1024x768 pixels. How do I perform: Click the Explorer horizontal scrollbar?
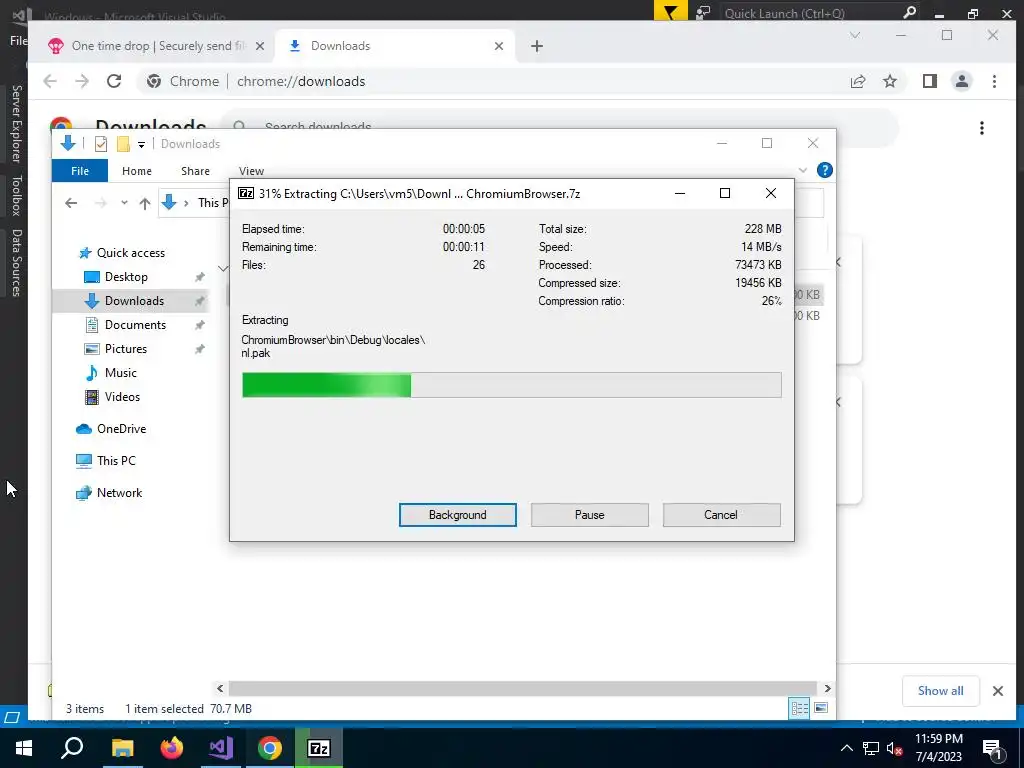coord(522,688)
